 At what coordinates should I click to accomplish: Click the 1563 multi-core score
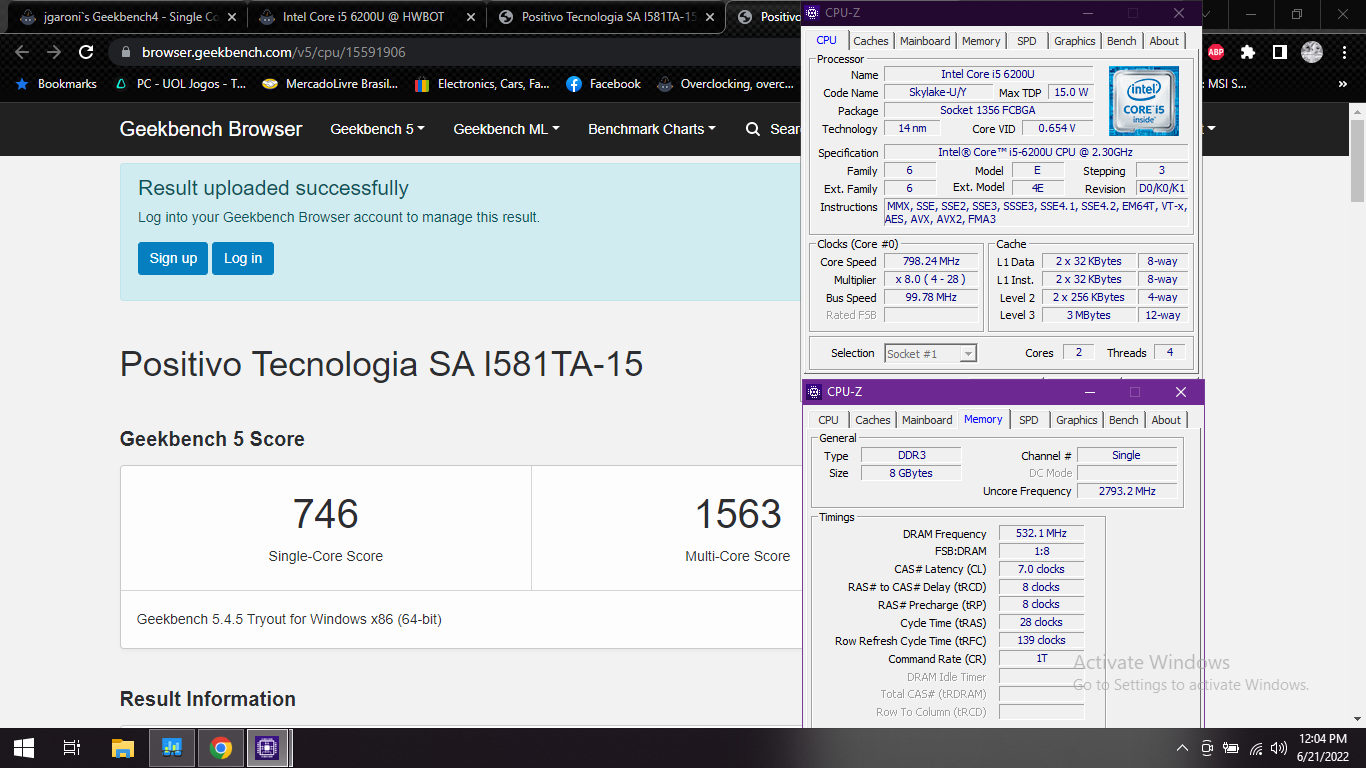(738, 514)
